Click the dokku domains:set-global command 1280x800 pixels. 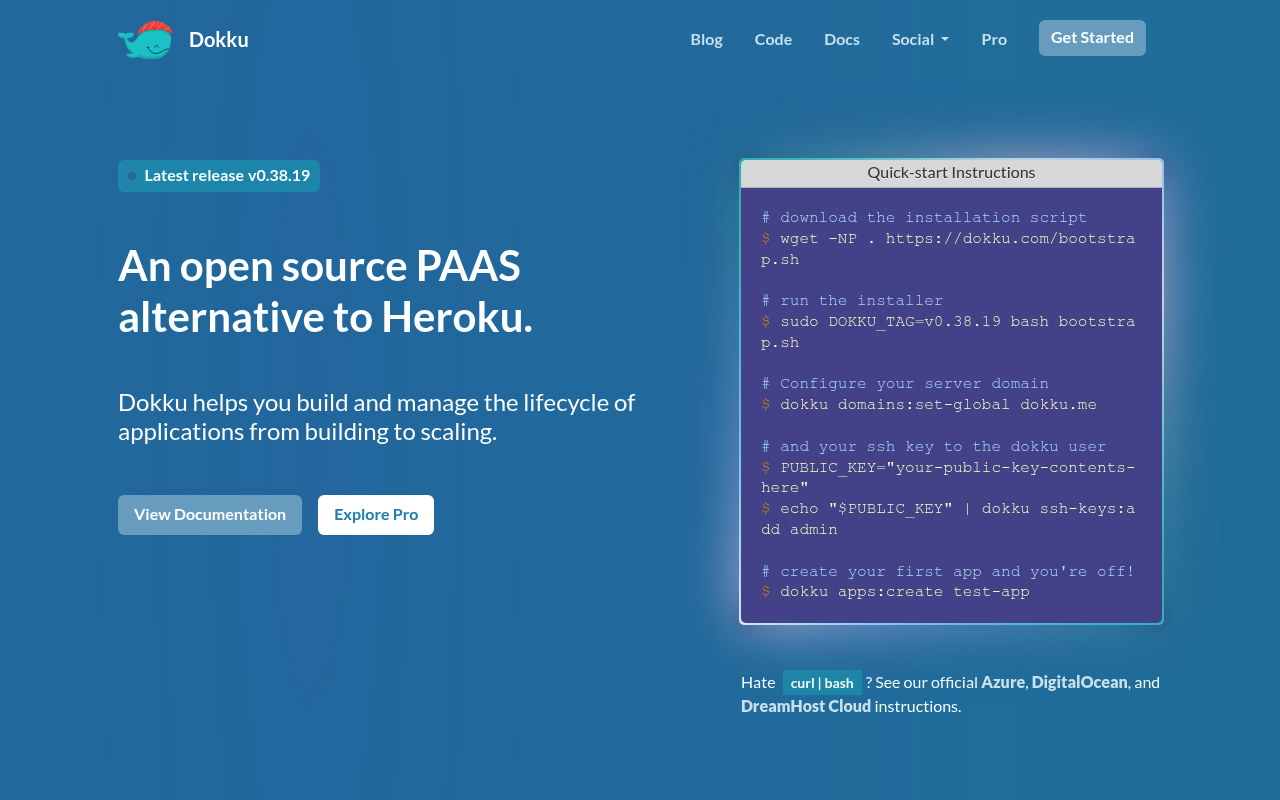pos(929,405)
